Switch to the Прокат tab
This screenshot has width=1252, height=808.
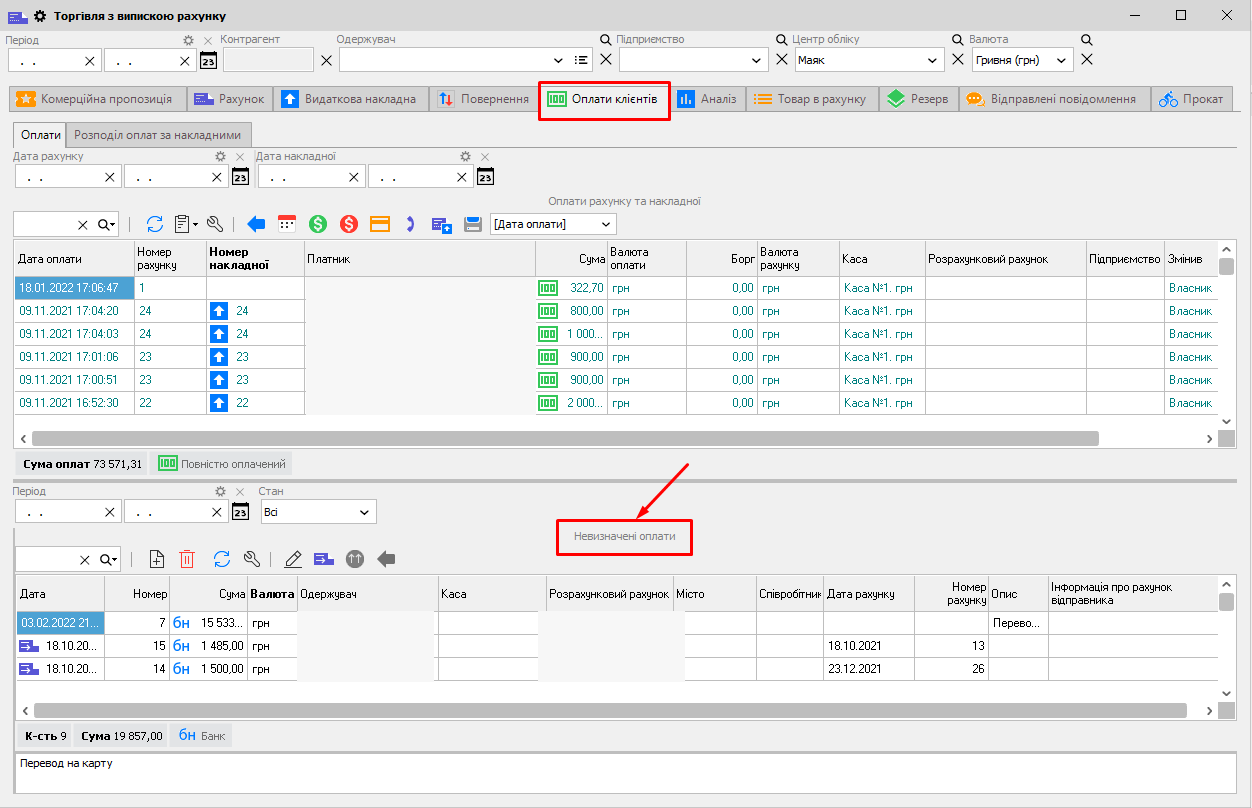[1192, 99]
